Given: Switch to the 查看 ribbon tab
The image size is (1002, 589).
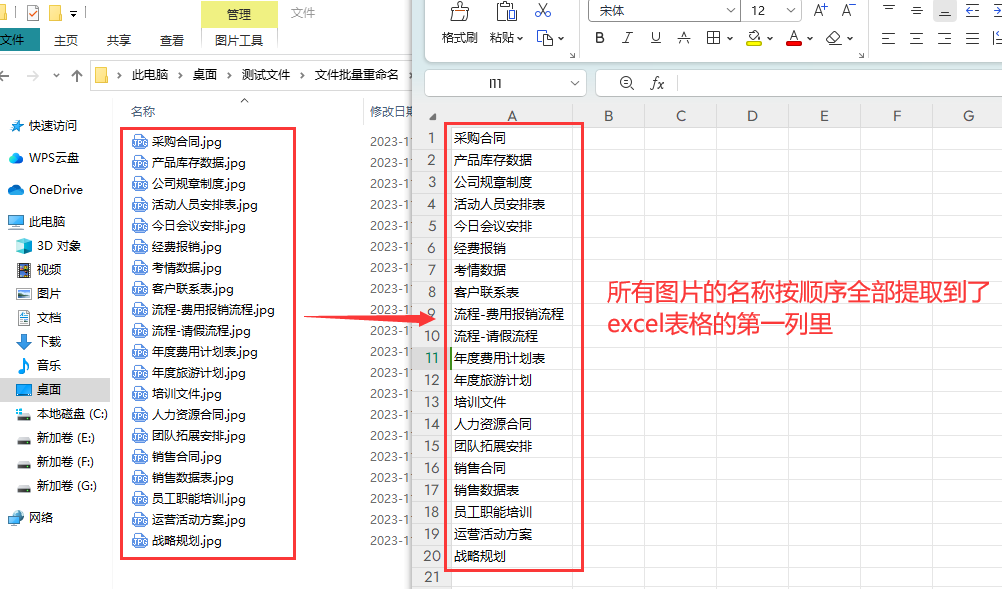Looking at the screenshot, I should (172, 41).
